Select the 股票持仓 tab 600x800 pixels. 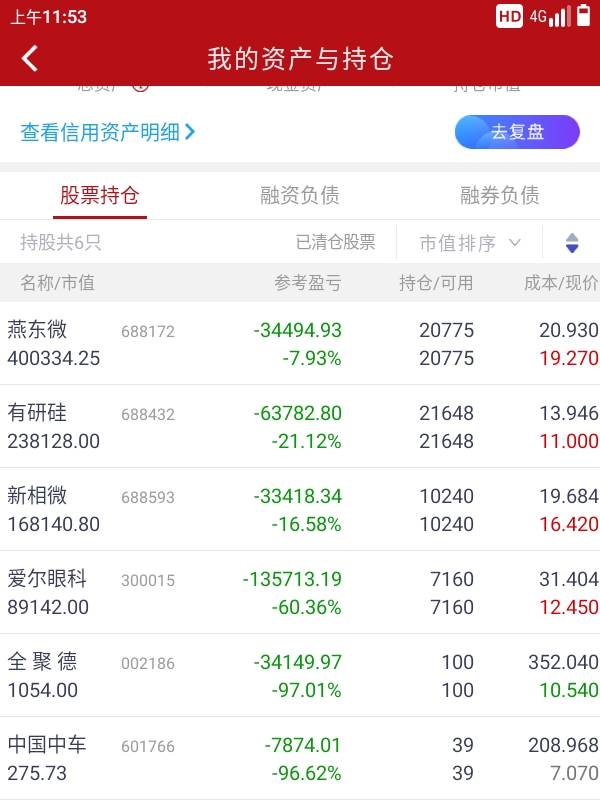pyautogui.click(x=99, y=195)
